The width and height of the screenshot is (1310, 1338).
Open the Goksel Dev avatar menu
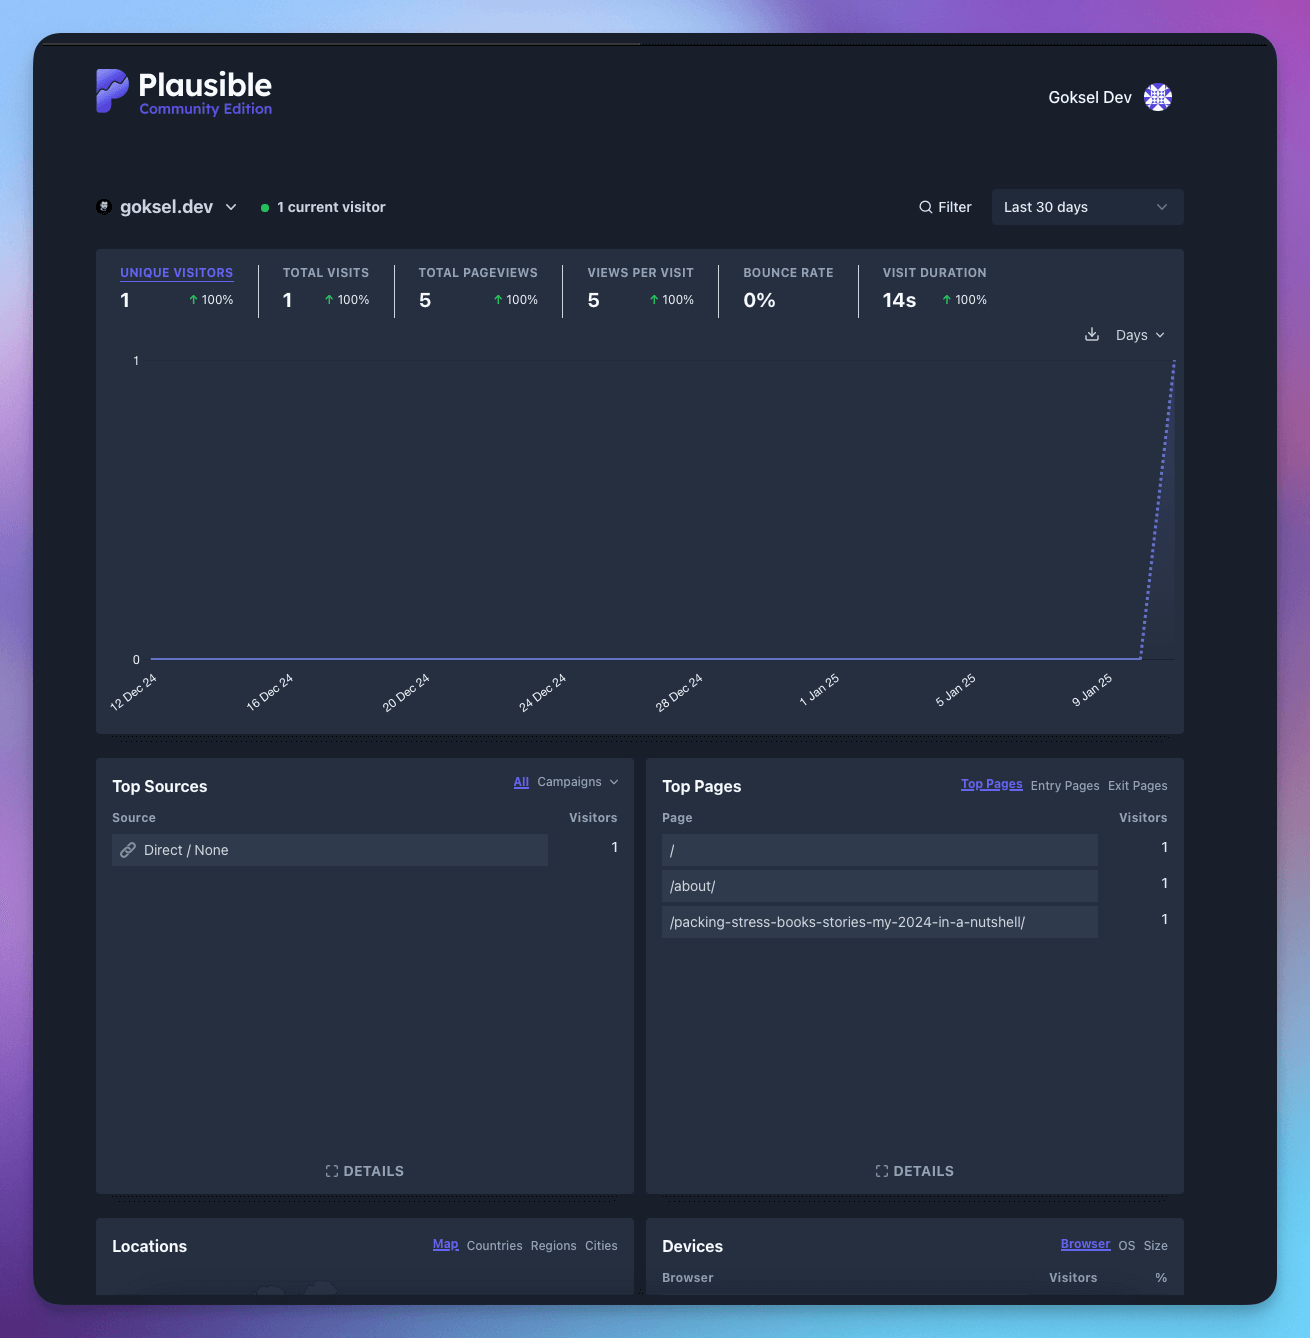coord(1158,97)
